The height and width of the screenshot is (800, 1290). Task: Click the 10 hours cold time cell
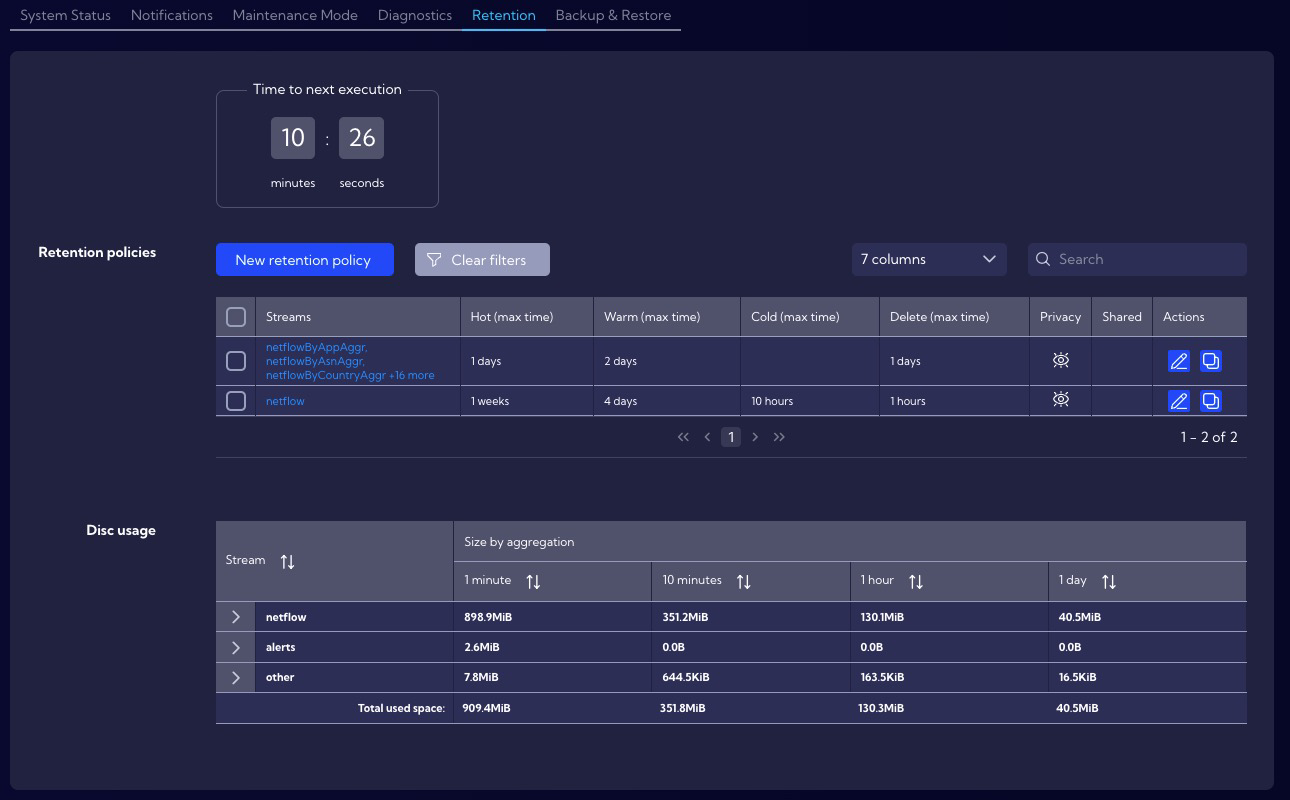point(810,401)
